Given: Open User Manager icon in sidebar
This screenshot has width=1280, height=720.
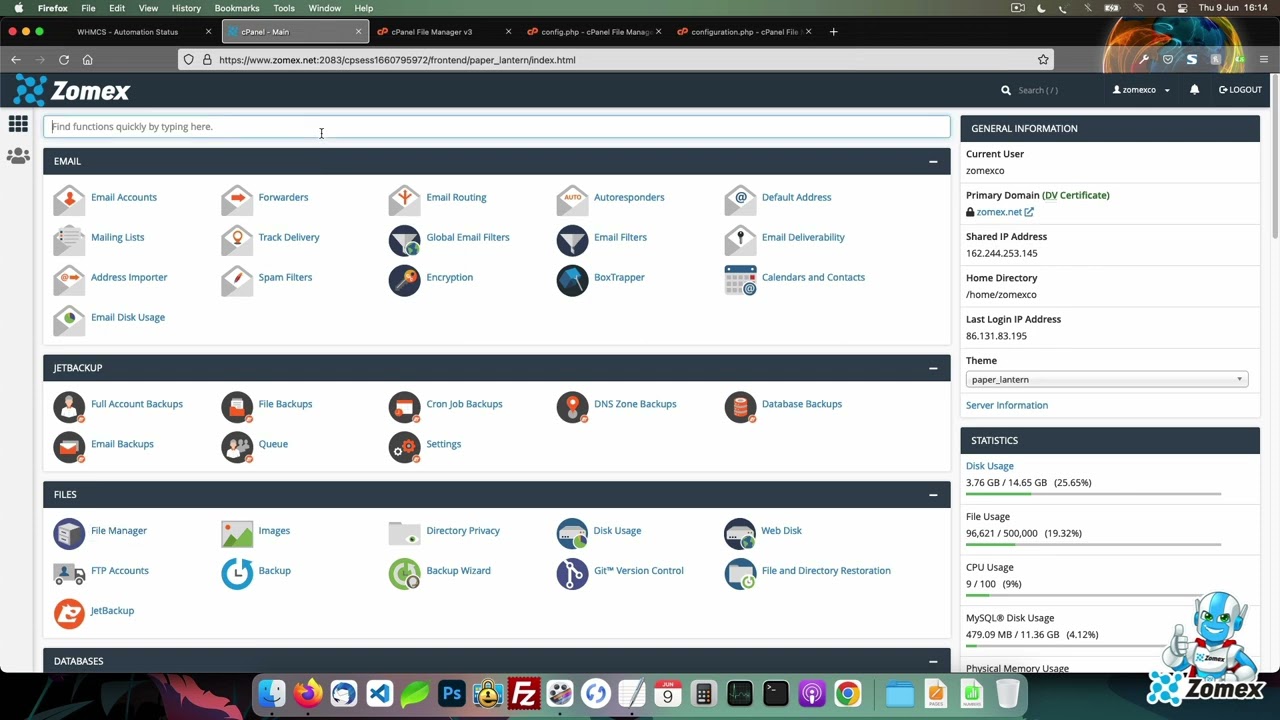Looking at the screenshot, I should 18,156.
